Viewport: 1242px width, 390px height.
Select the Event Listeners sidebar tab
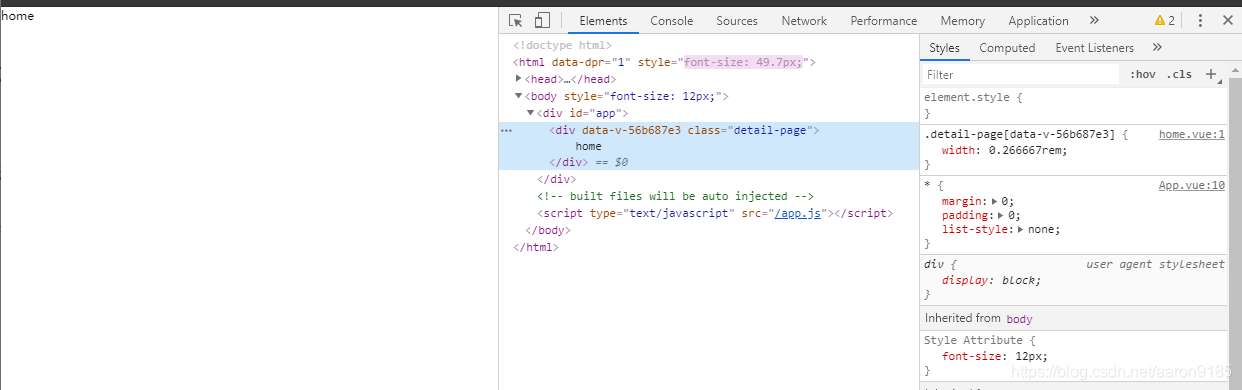1094,47
